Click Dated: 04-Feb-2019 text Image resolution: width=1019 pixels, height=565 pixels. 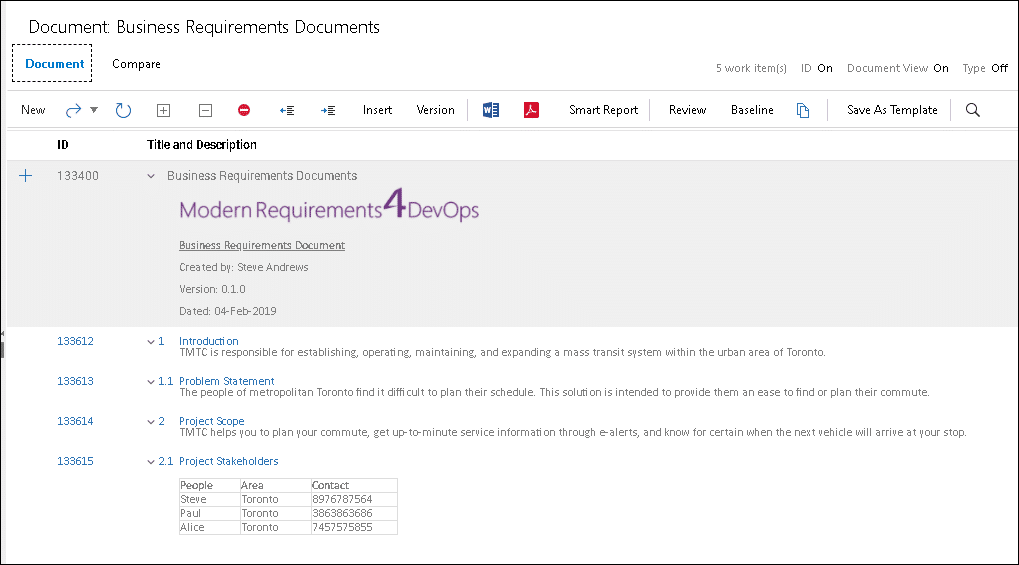tap(227, 311)
